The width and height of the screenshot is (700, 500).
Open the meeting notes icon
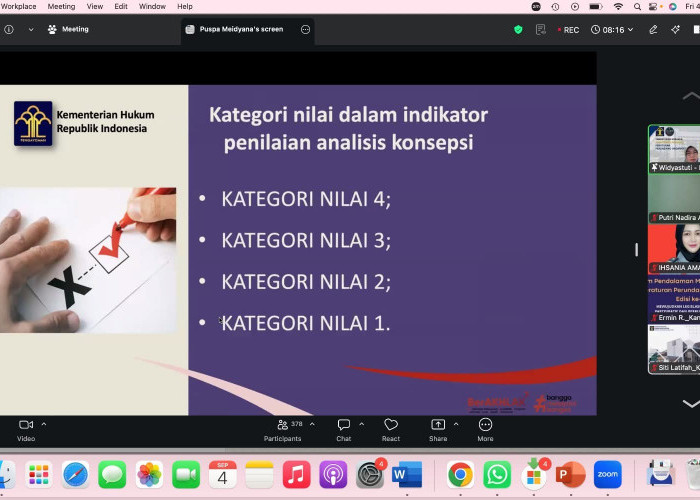(x=541, y=29)
